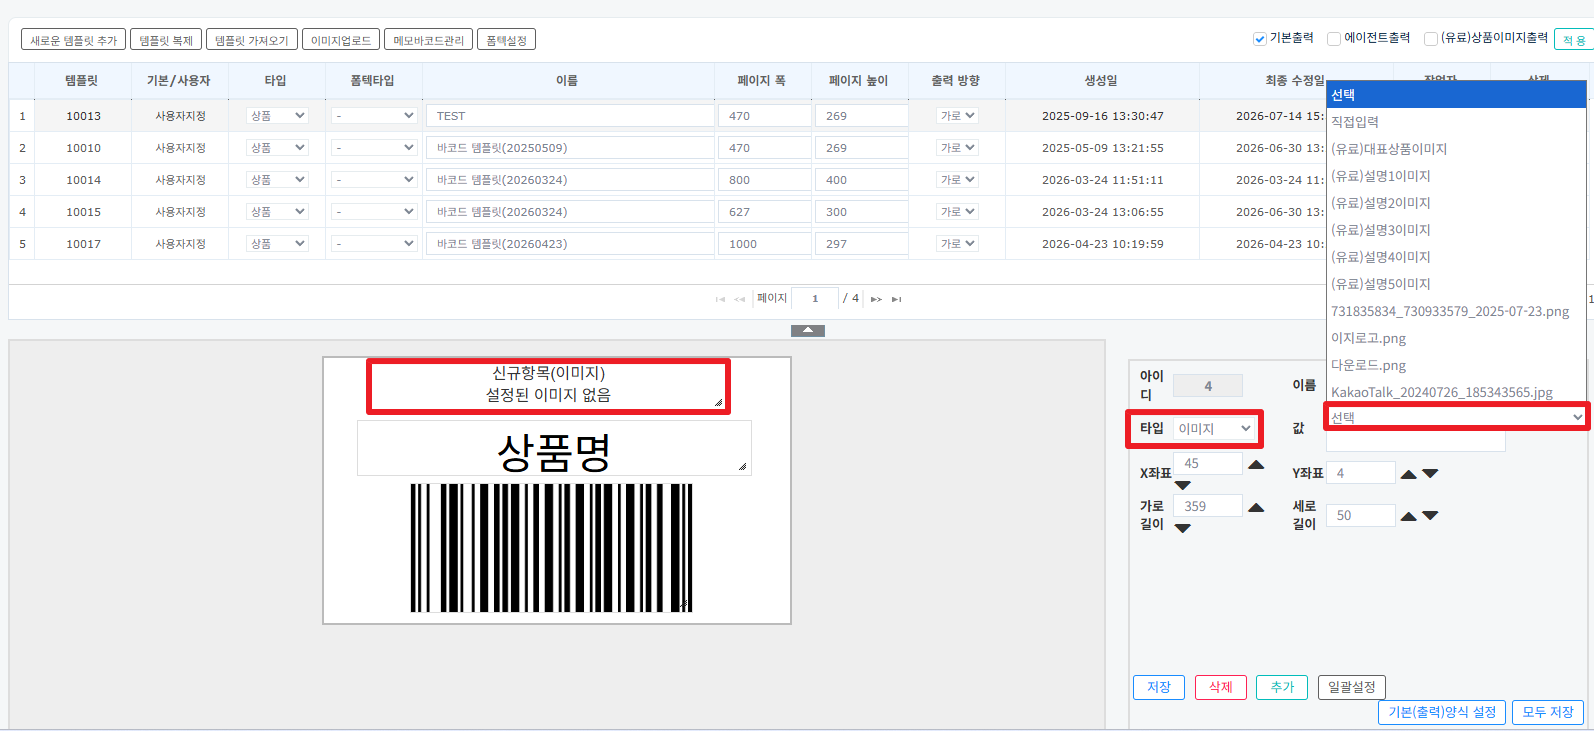Image resolution: width=1594 pixels, height=731 pixels.
Task: Open 일괄설정
Action: point(1352,687)
